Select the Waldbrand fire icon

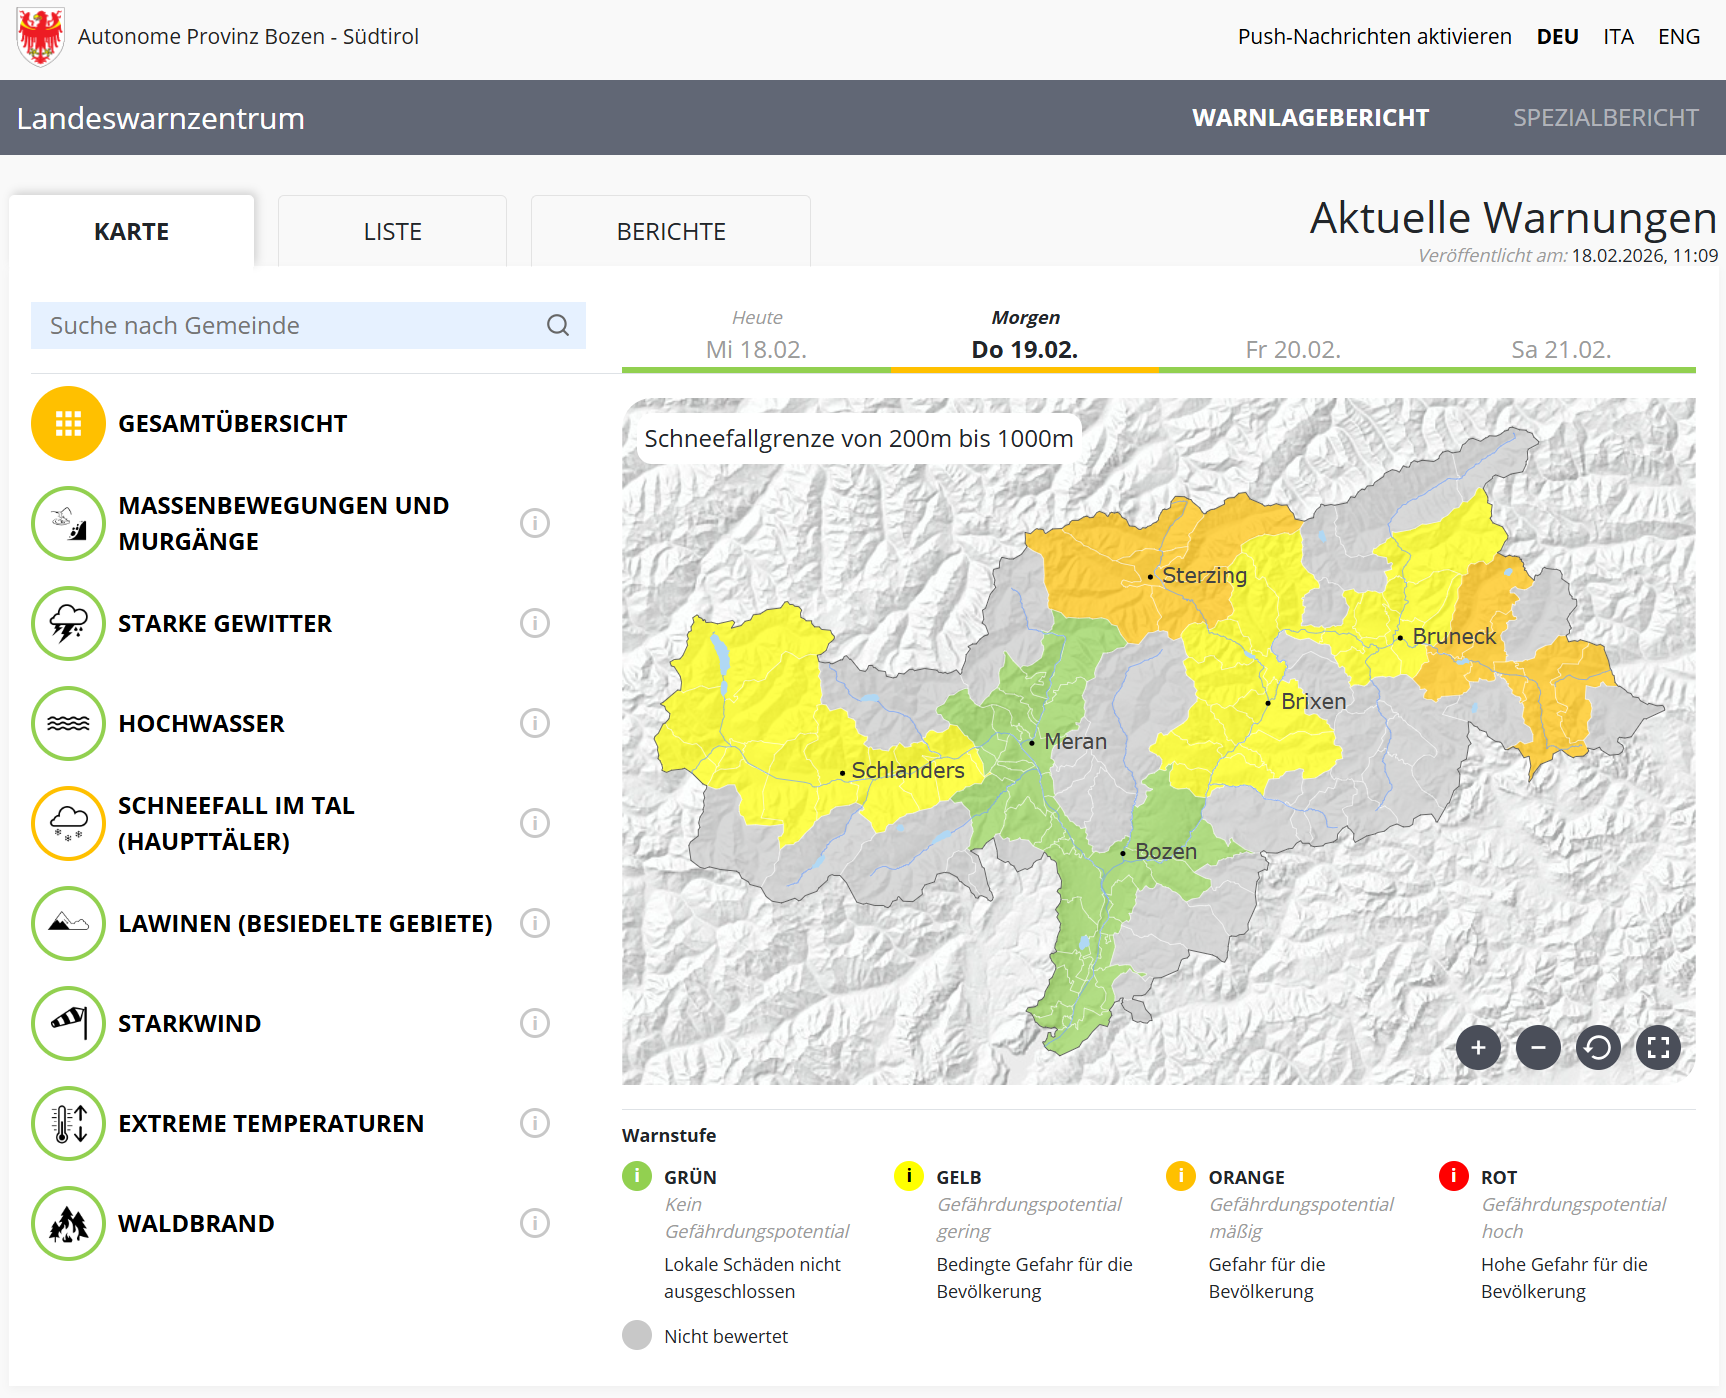point(68,1224)
